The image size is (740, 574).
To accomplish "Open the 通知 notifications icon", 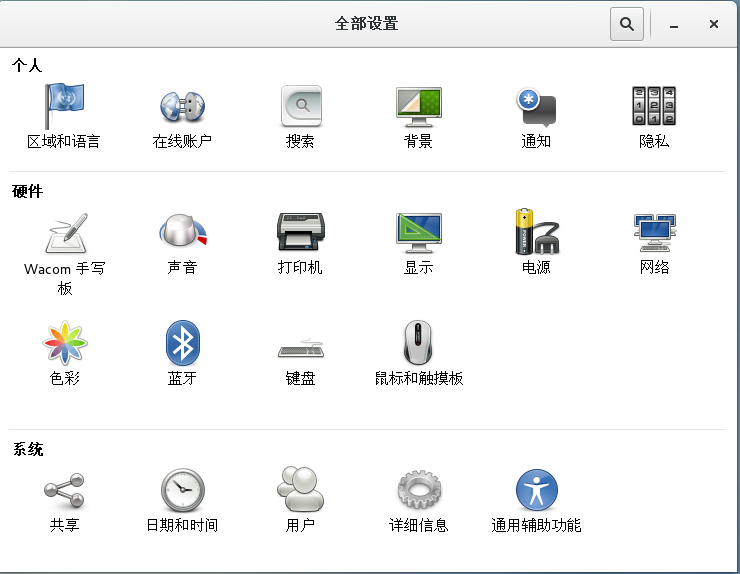I will coord(537,107).
